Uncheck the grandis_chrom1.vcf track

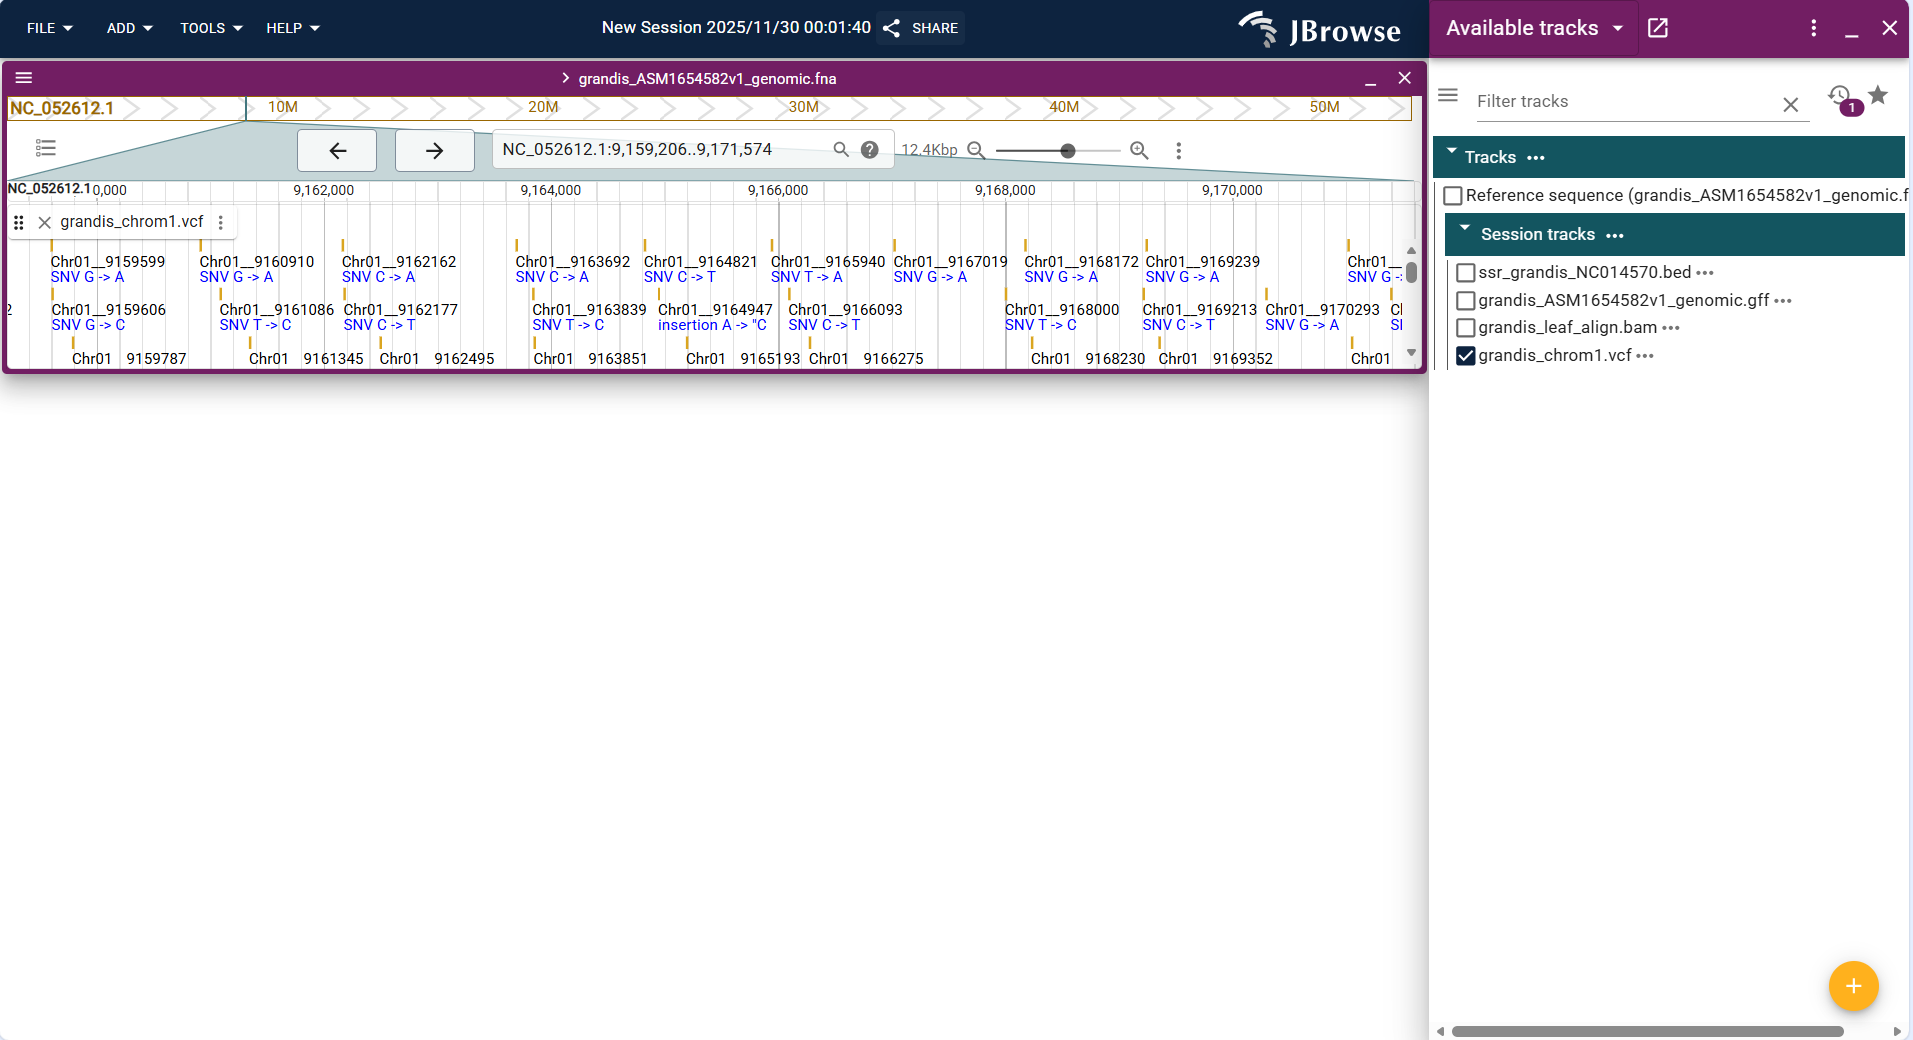[1465, 355]
